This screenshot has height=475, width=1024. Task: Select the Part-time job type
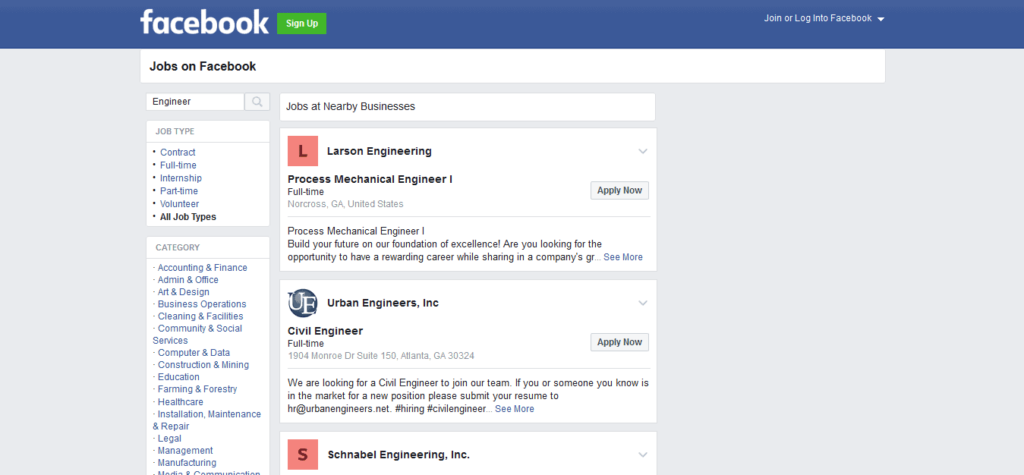click(179, 191)
